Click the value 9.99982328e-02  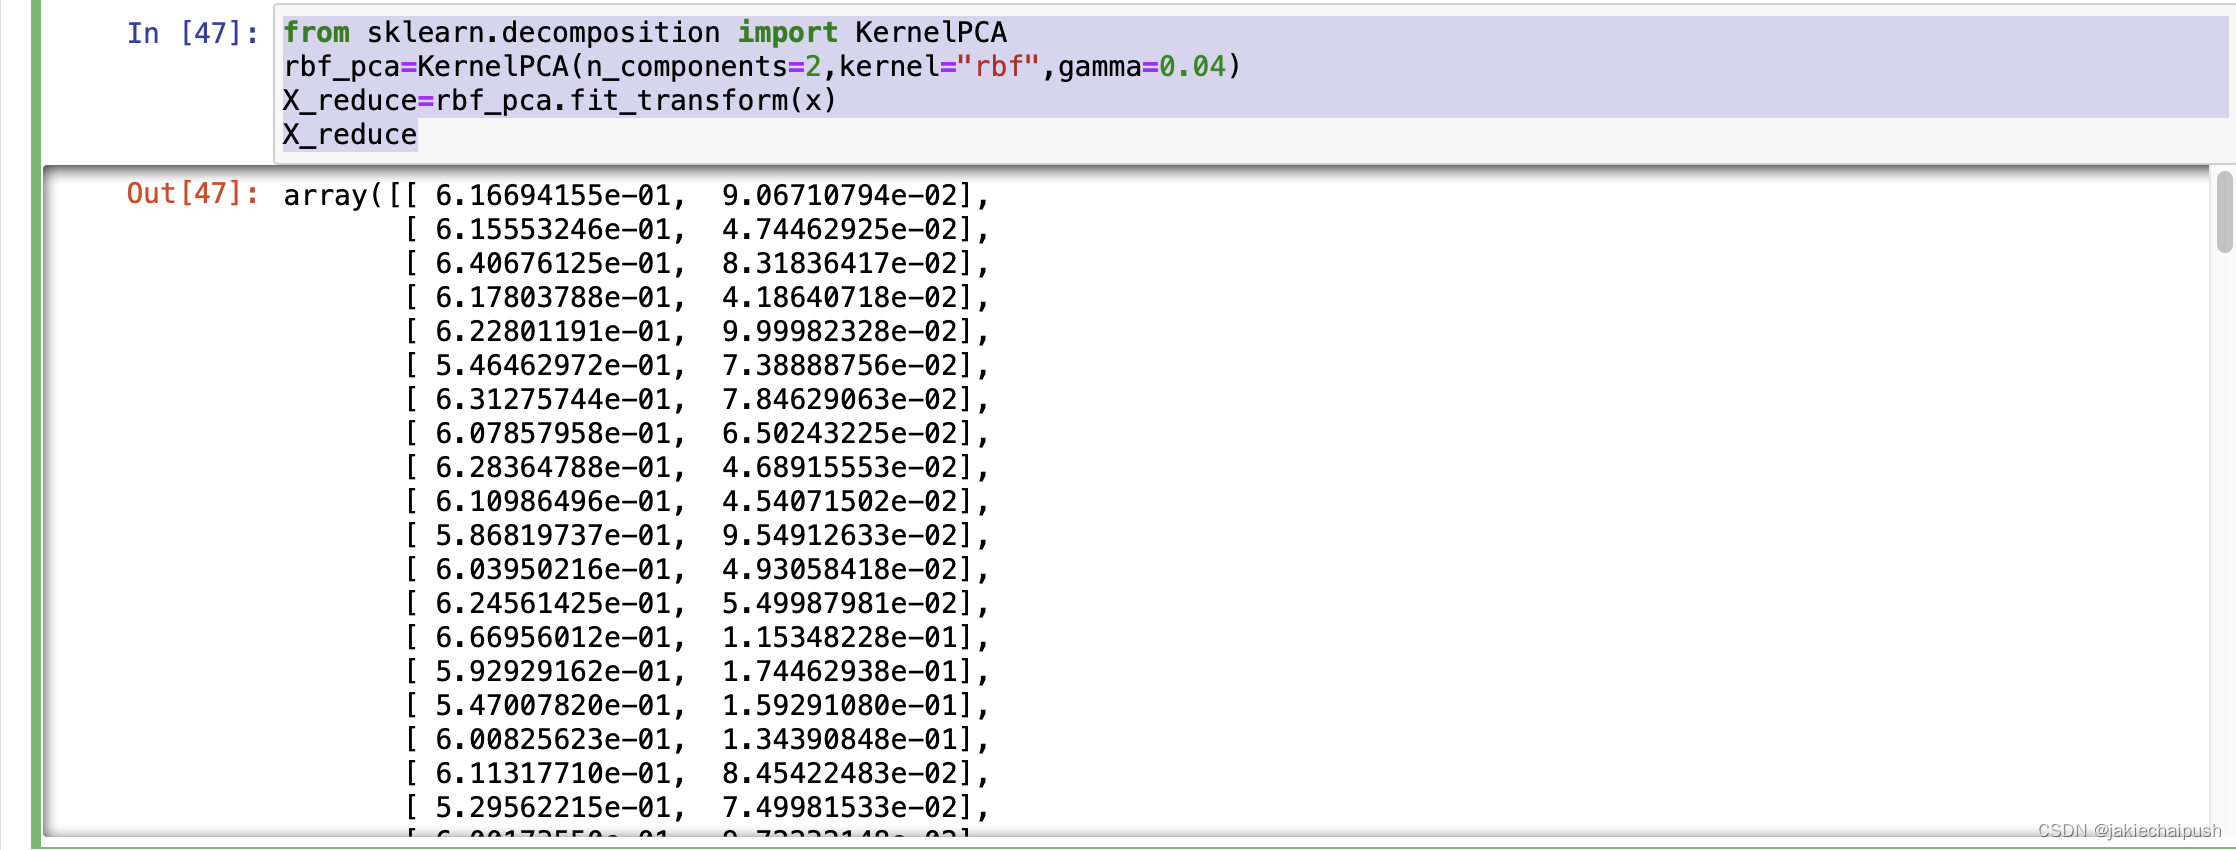tap(840, 331)
